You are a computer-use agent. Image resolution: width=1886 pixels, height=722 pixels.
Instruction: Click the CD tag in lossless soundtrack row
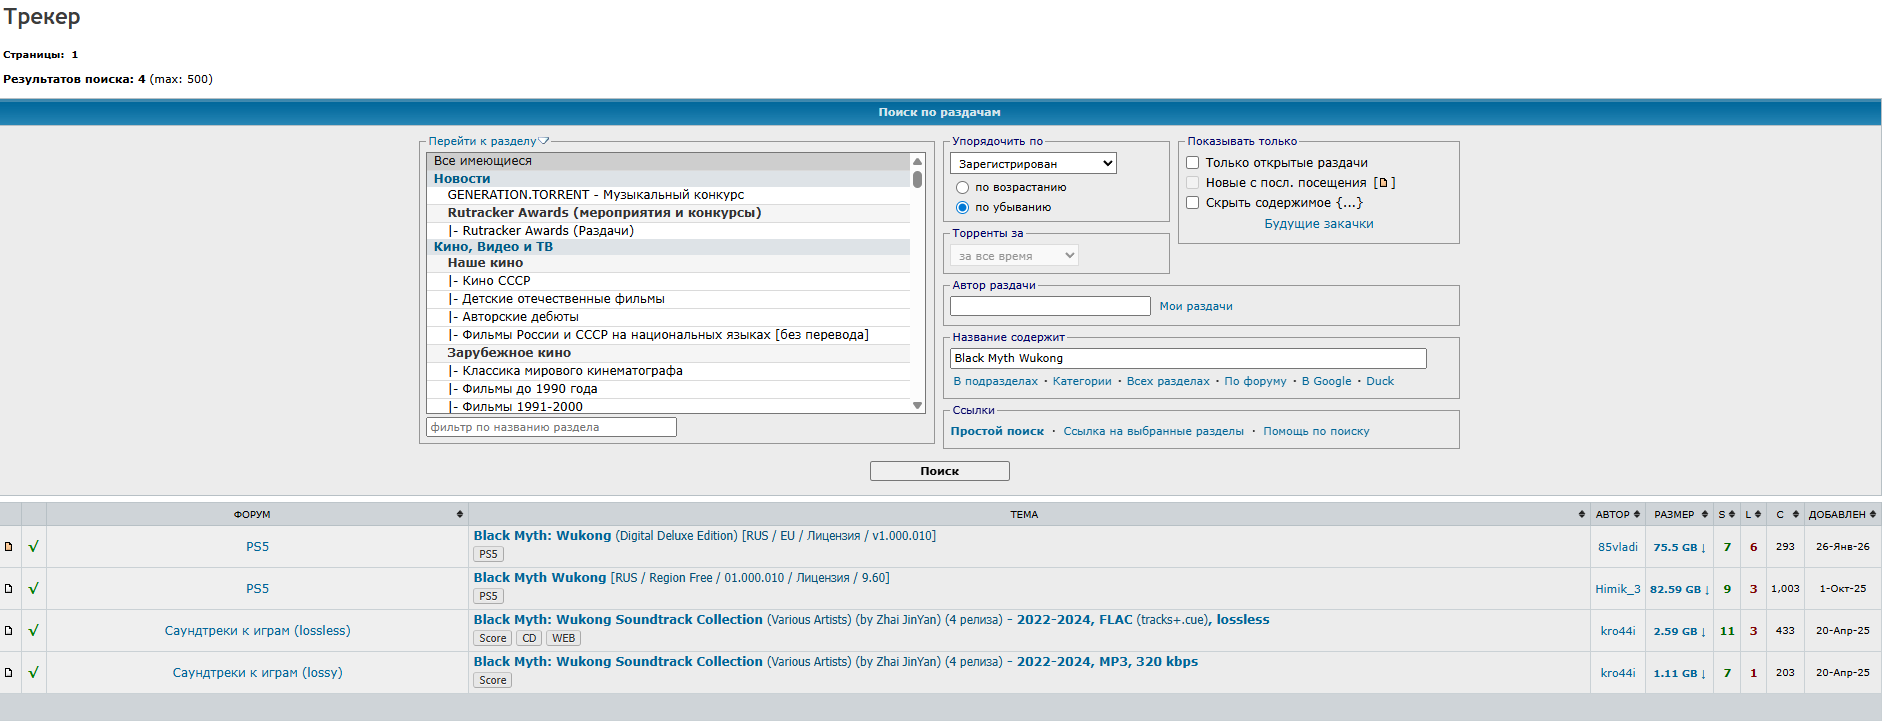pyautogui.click(x=530, y=638)
